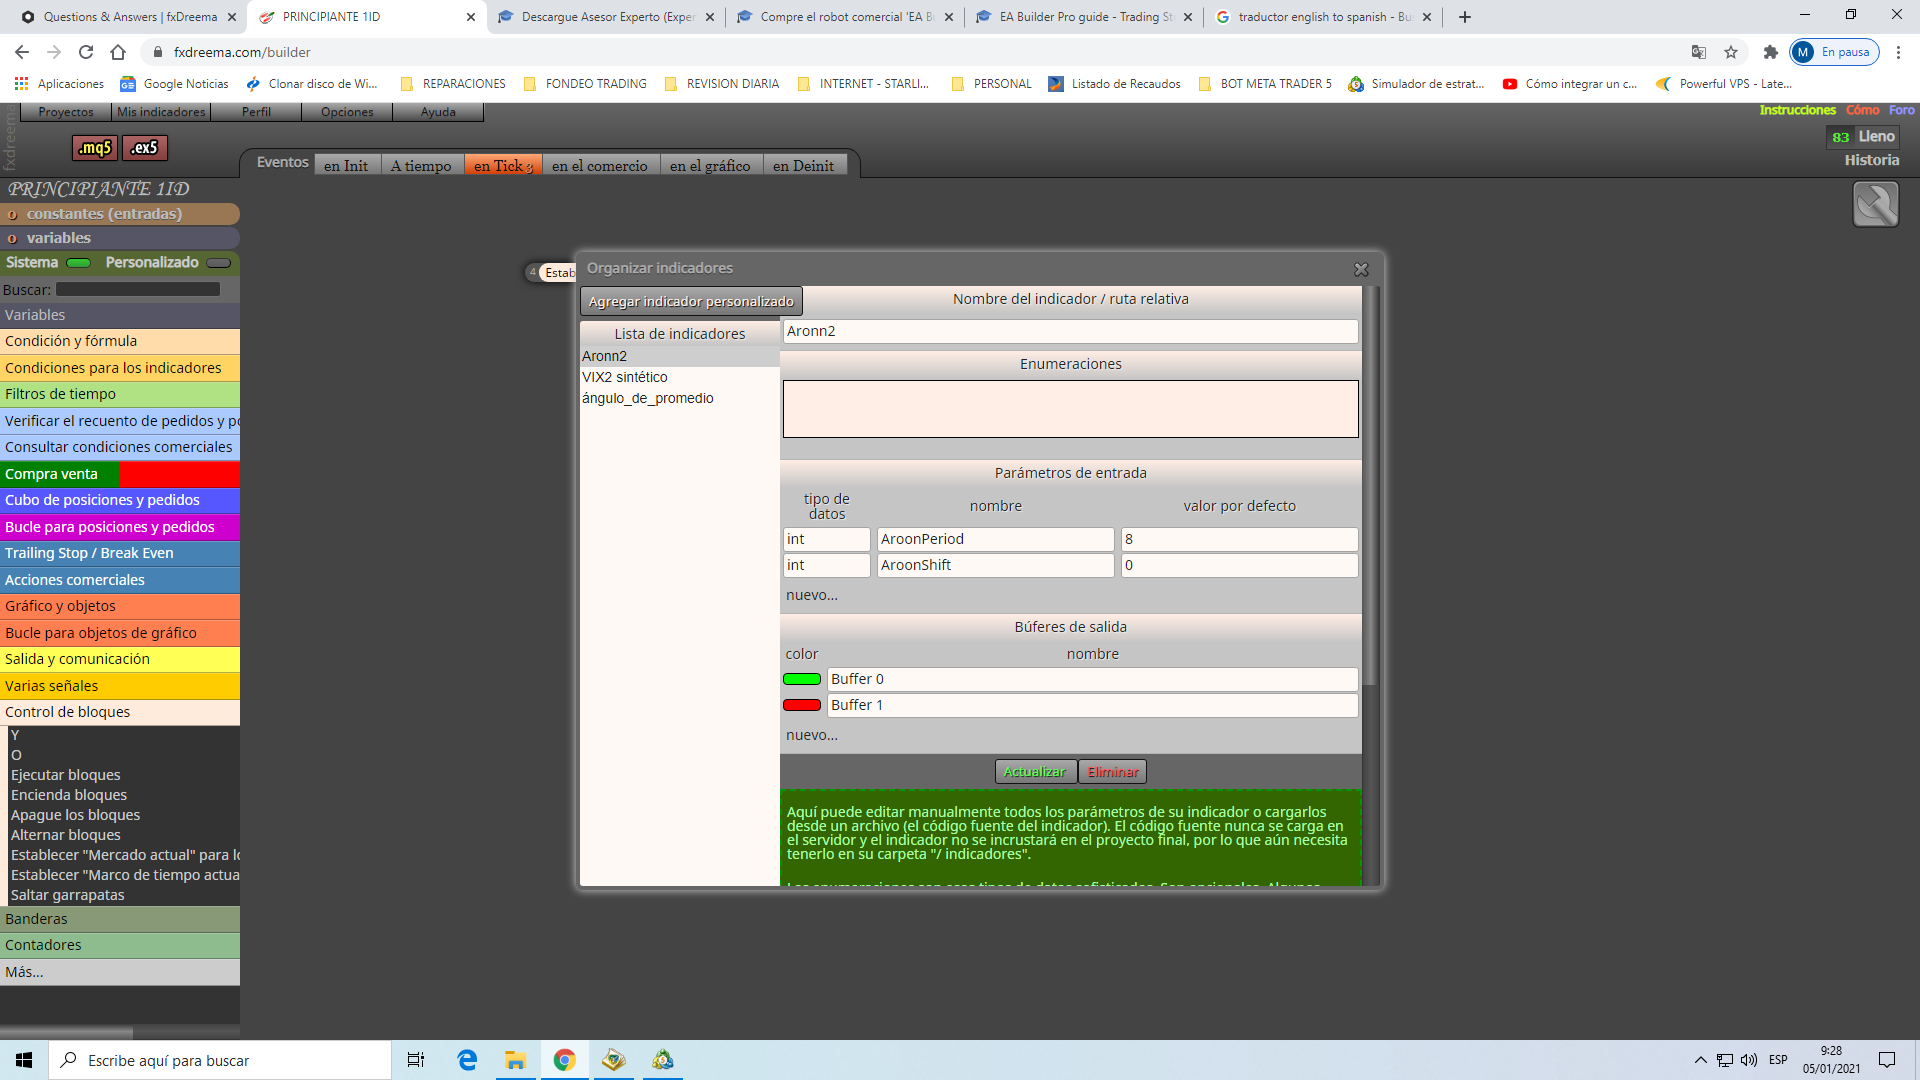Open Chrome extensions puzzle icon
Screen dimensions: 1920x1080
click(1770, 52)
